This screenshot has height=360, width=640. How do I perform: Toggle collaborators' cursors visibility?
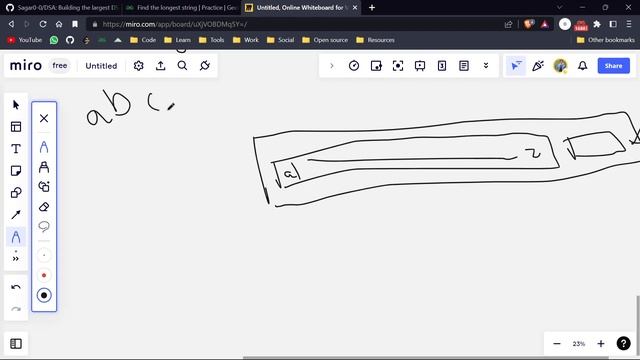tap(516, 66)
